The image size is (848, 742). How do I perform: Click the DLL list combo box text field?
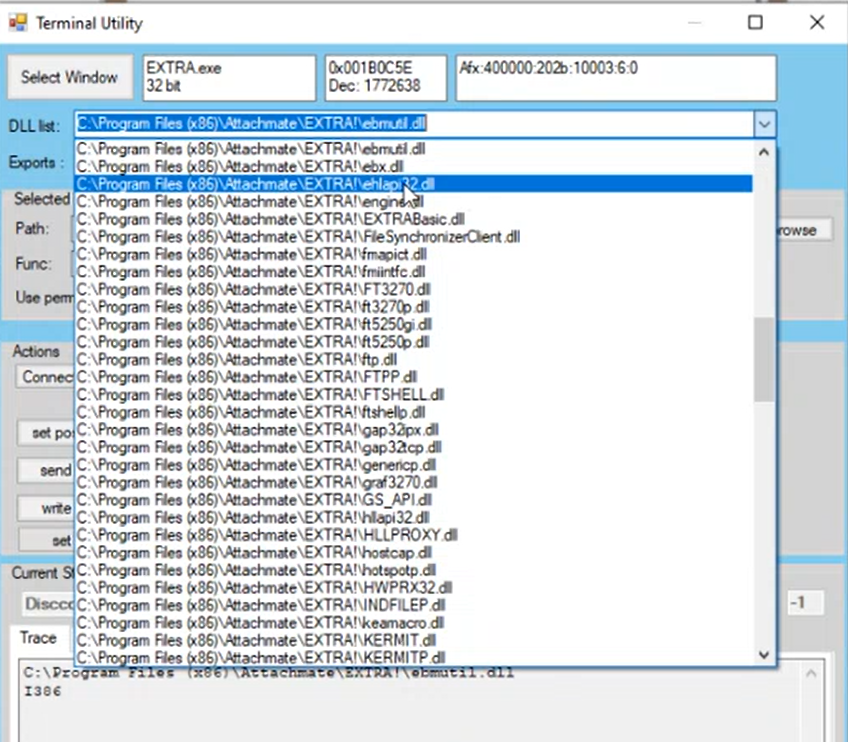coord(414,124)
